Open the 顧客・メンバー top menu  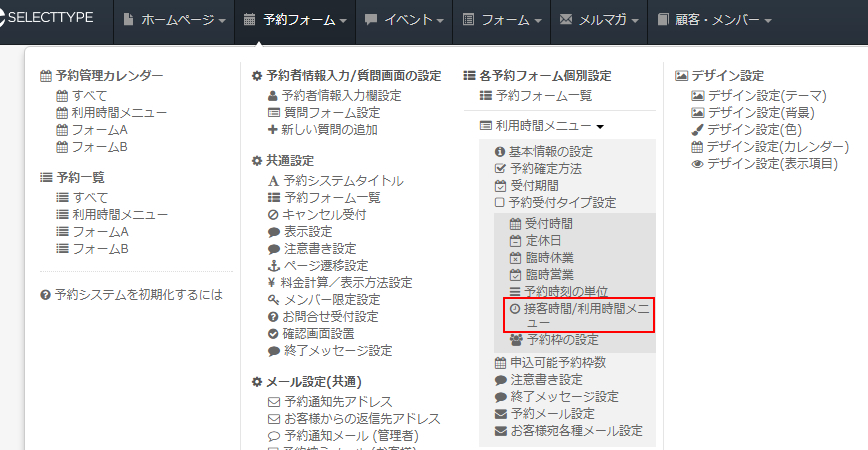pos(715,20)
